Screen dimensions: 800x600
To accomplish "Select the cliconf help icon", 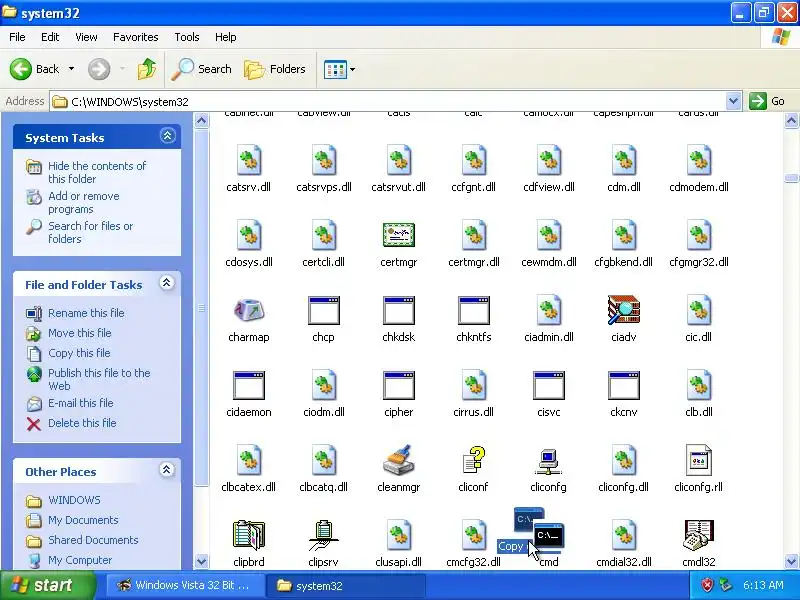I will pyautogui.click(x=473, y=460).
